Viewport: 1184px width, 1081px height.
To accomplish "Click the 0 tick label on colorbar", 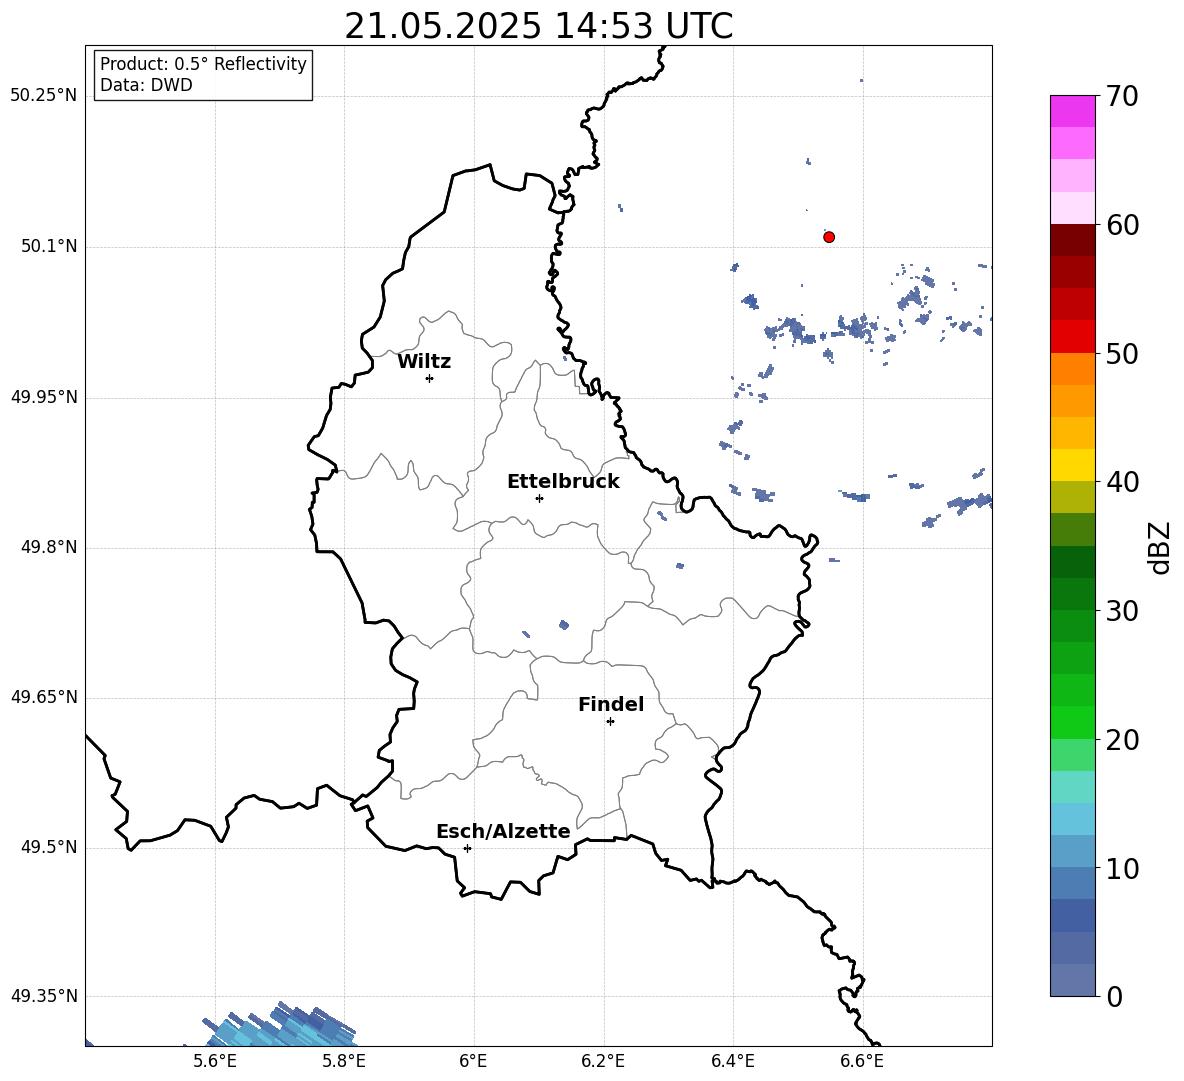I will tap(1114, 996).
